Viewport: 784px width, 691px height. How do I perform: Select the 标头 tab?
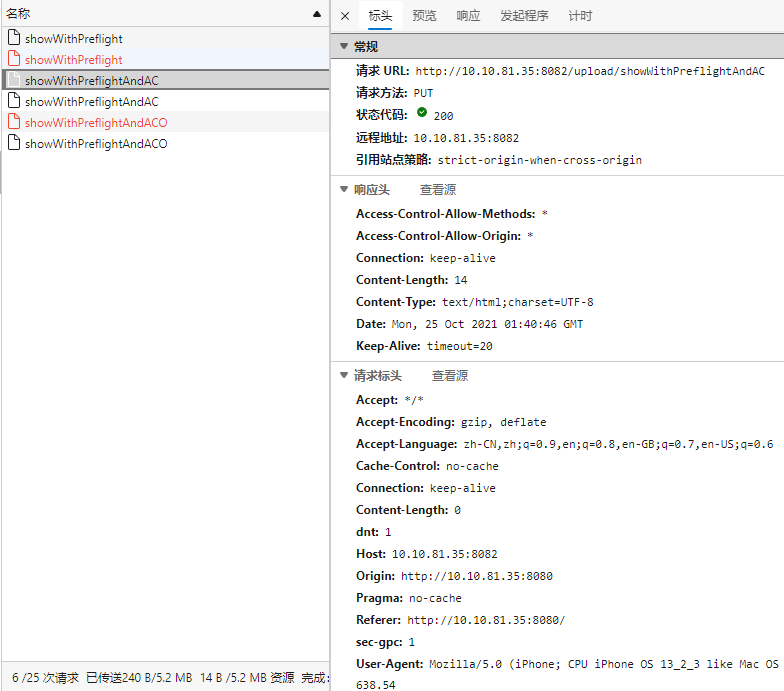[x=380, y=16]
